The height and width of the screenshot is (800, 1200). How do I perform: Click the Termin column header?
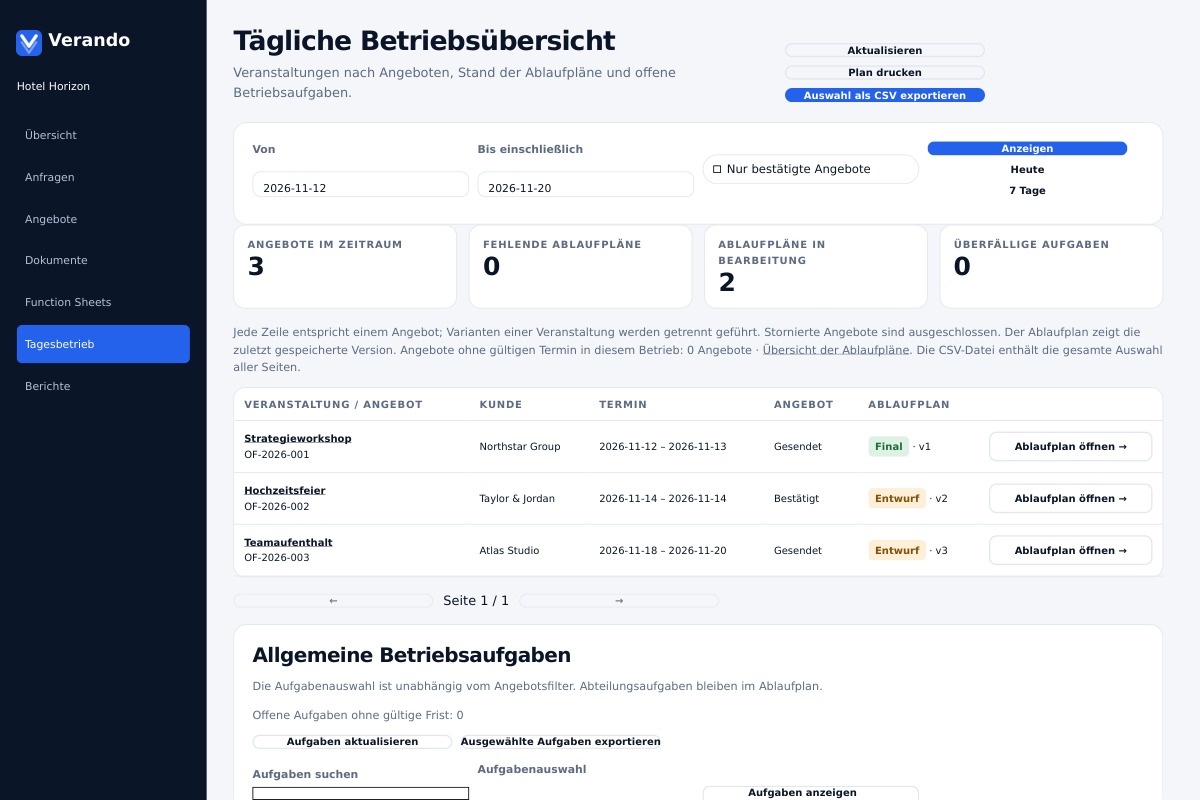[x=623, y=405]
